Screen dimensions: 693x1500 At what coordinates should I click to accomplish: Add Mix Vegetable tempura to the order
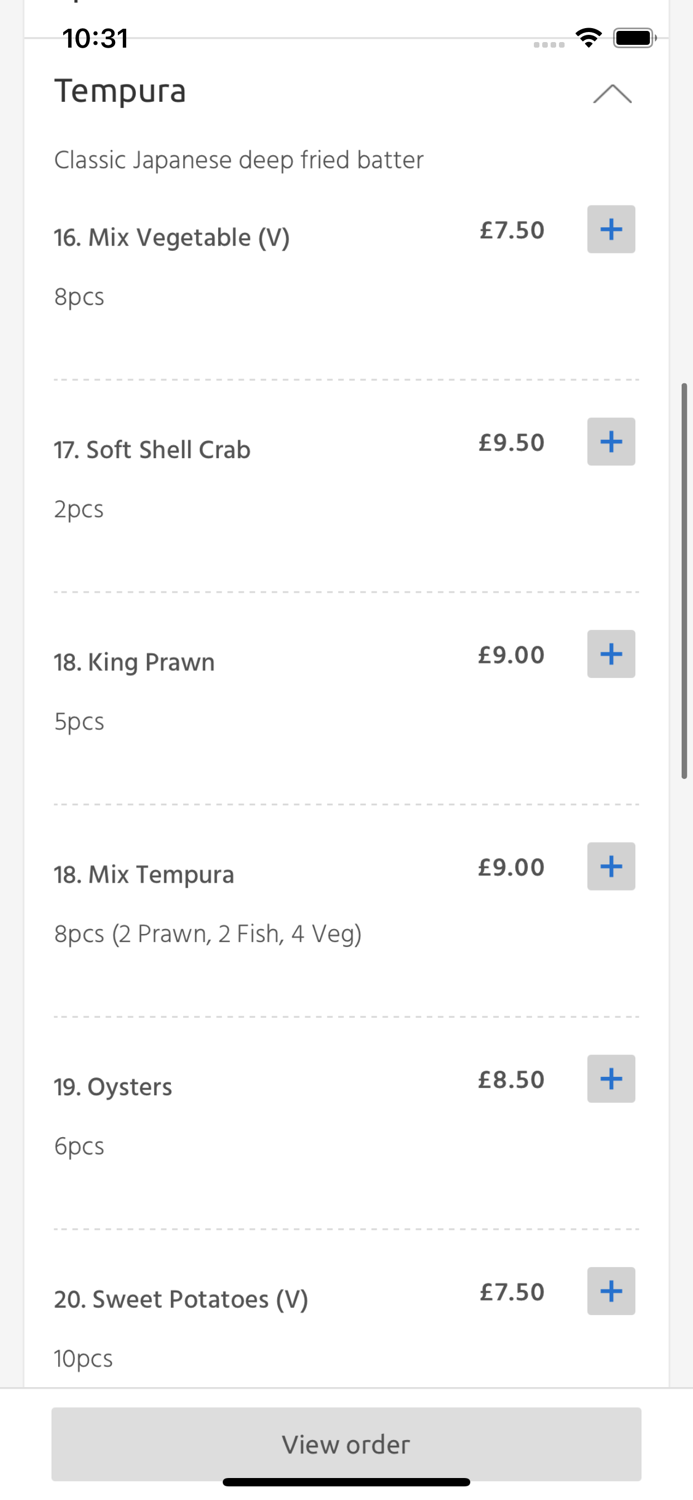pyautogui.click(x=610, y=229)
